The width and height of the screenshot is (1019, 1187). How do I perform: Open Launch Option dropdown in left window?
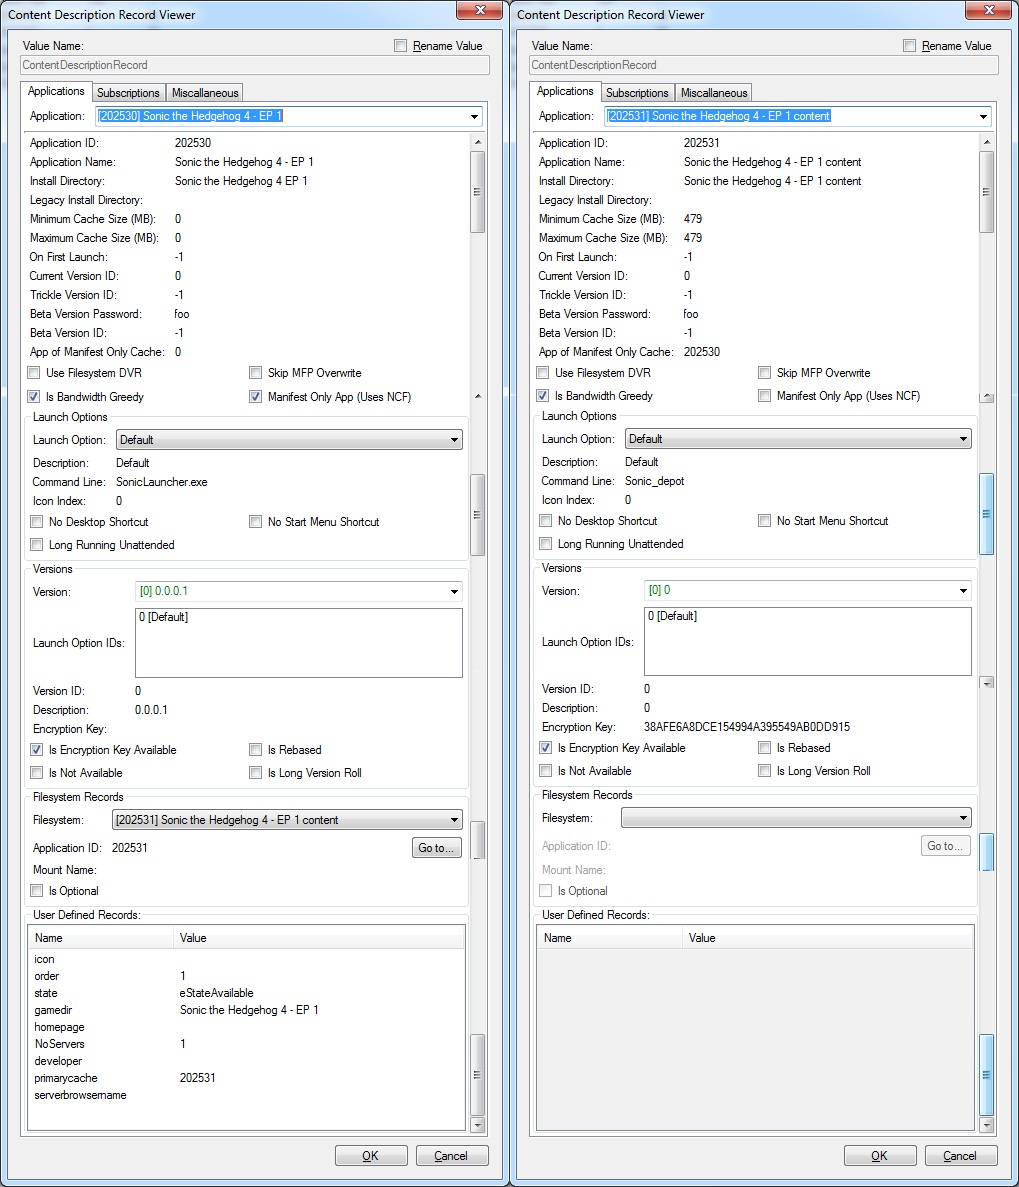coord(454,440)
